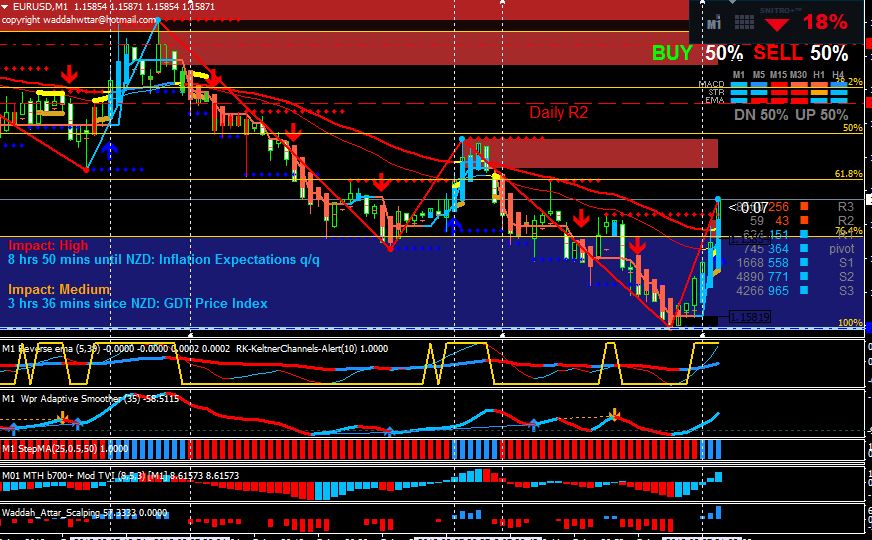This screenshot has width=872, height=540.
Task: Click the green BUY label
Action: [x=672, y=53]
